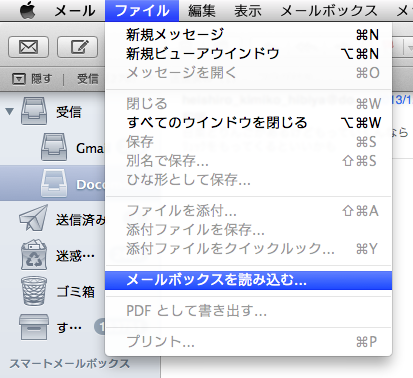The image size is (413, 378).
Task: Click the プリント… menu entry
Action: pyautogui.click(x=248, y=342)
